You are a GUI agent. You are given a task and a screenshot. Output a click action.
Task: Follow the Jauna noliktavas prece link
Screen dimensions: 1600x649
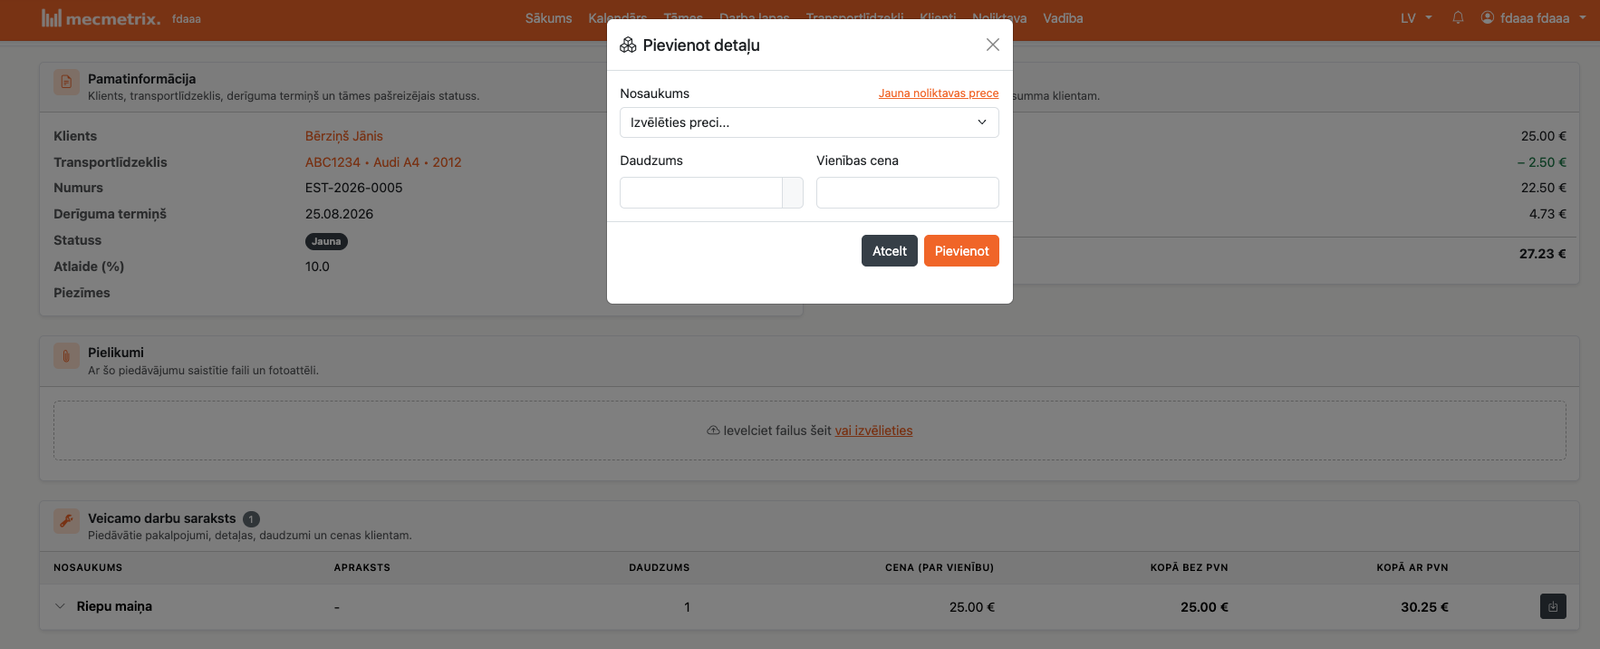(x=938, y=93)
